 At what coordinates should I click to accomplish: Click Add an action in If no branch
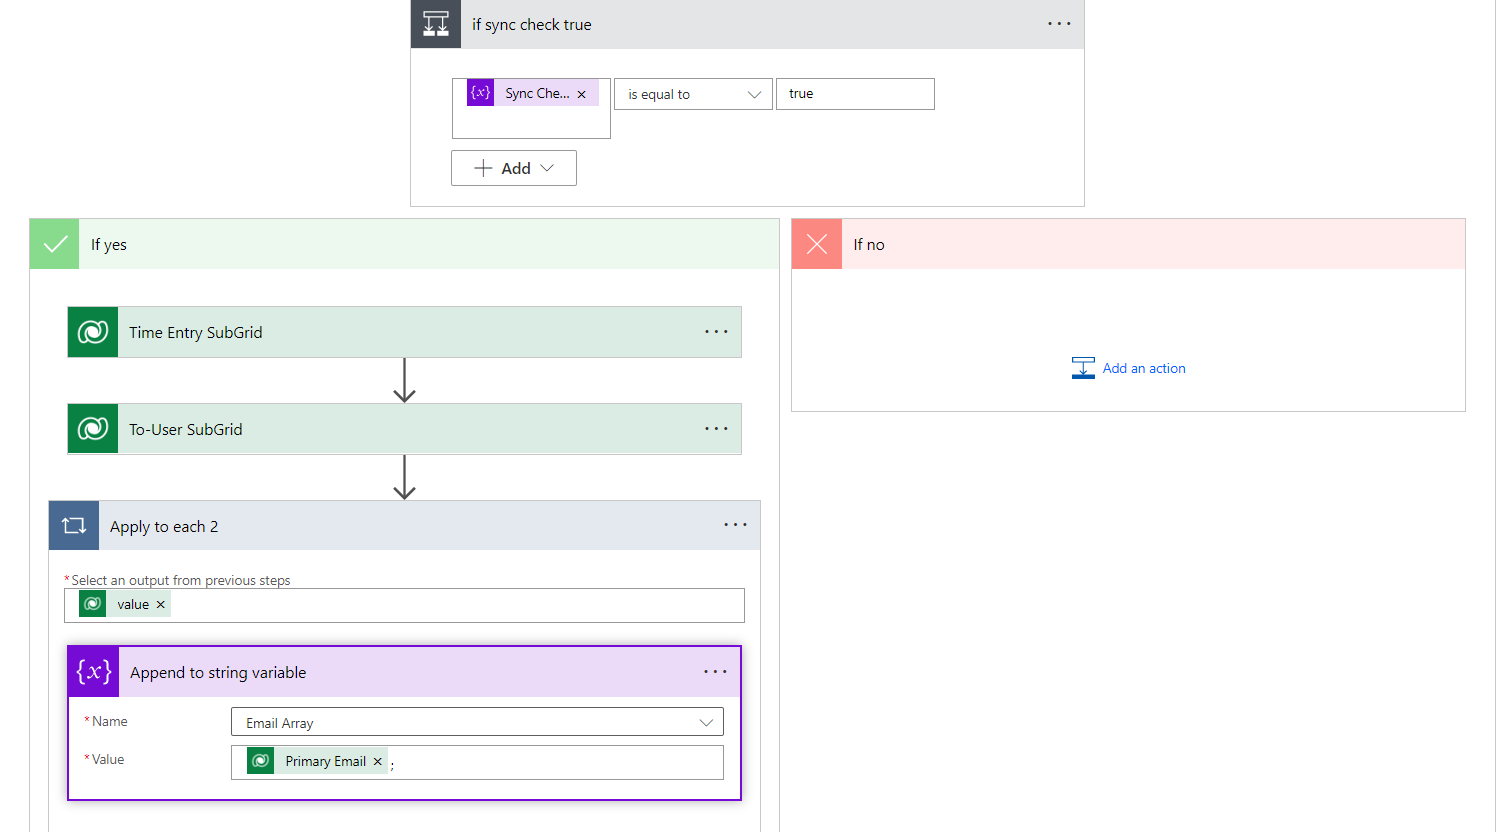(1143, 368)
